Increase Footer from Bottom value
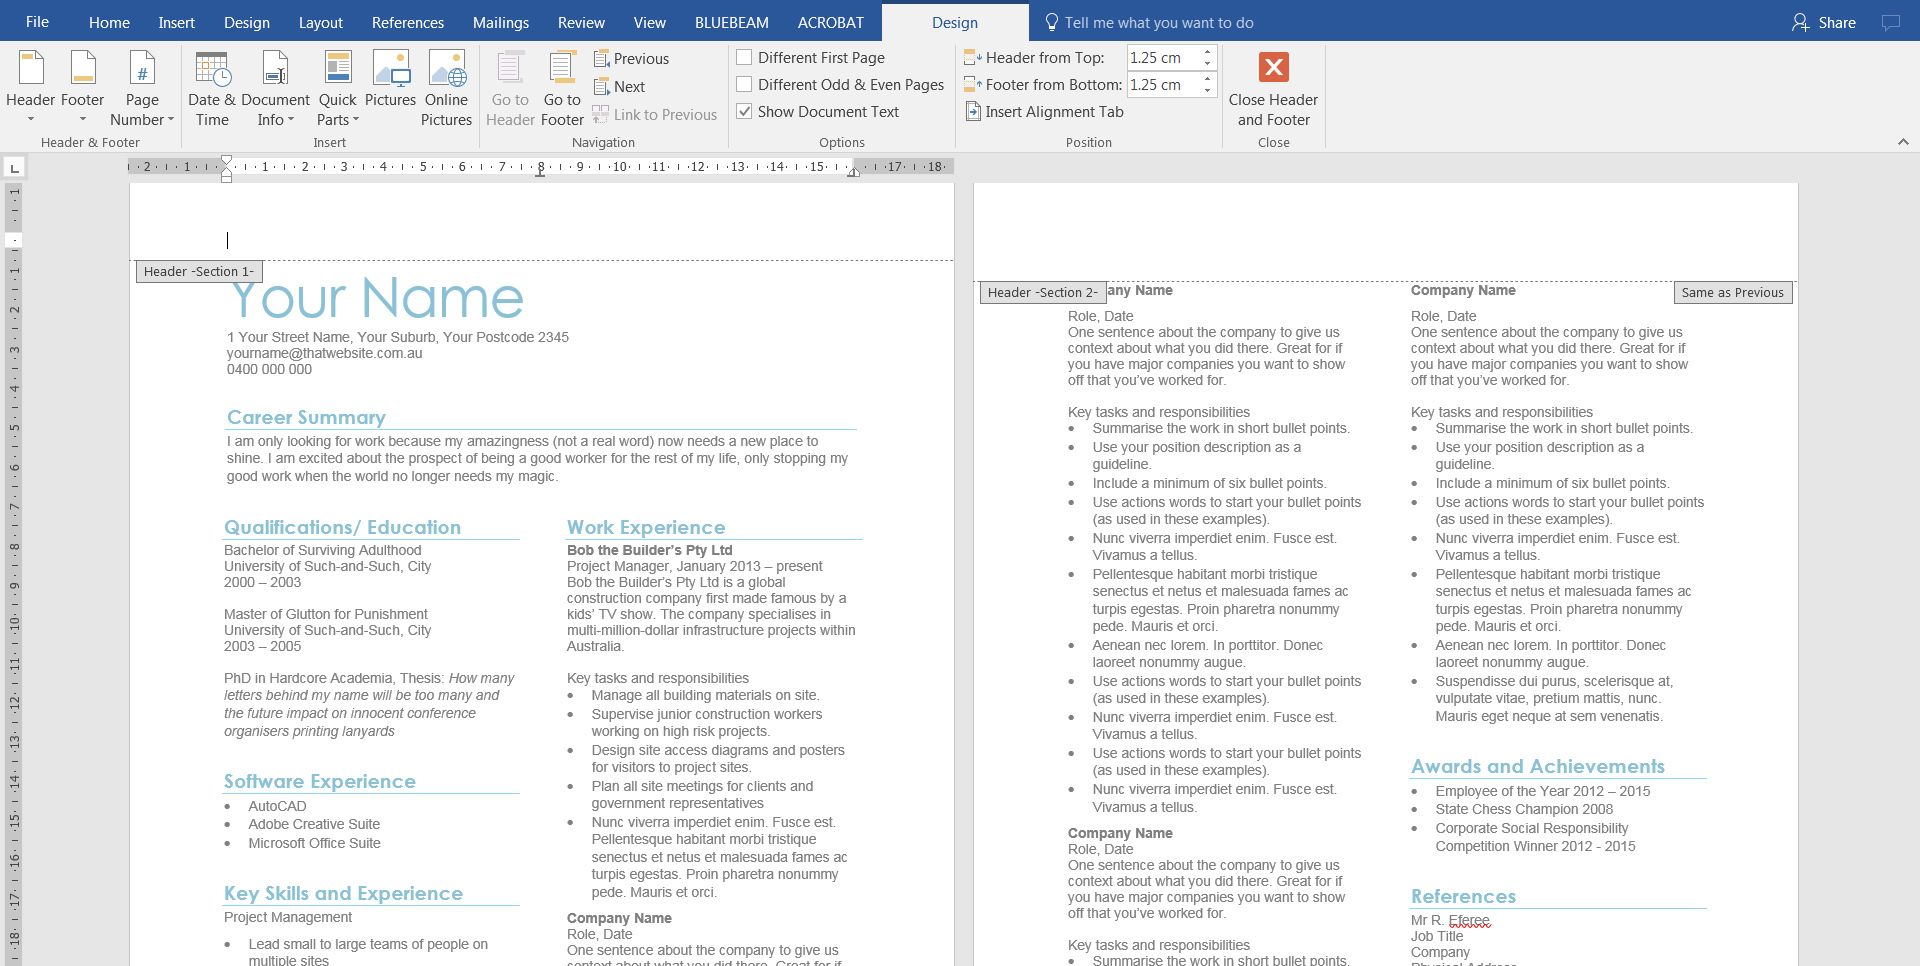Image resolution: width=1920 pixels, height=966 pixels. click(x=1208, y=79)
